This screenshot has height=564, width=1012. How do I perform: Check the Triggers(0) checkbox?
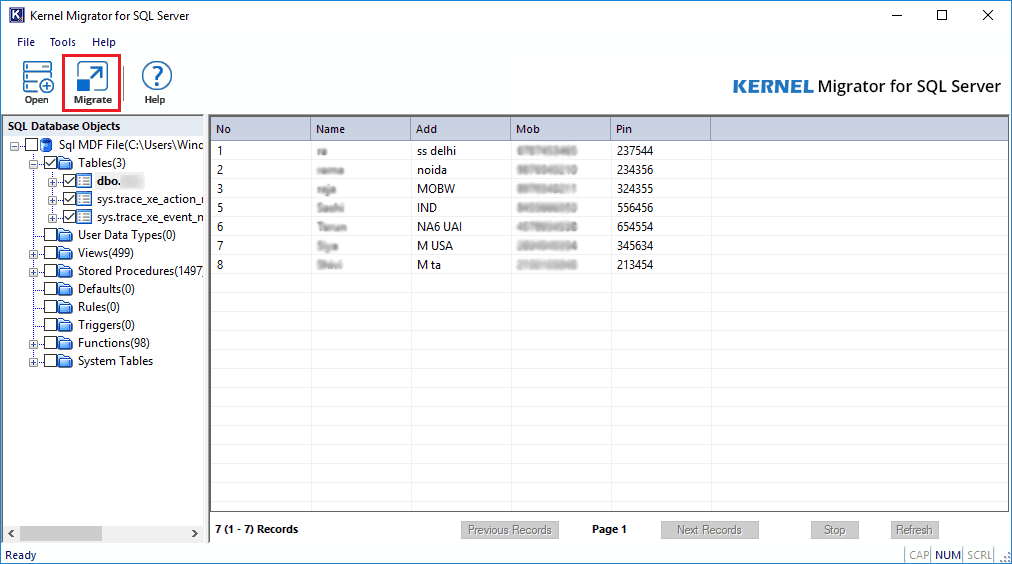50,325
